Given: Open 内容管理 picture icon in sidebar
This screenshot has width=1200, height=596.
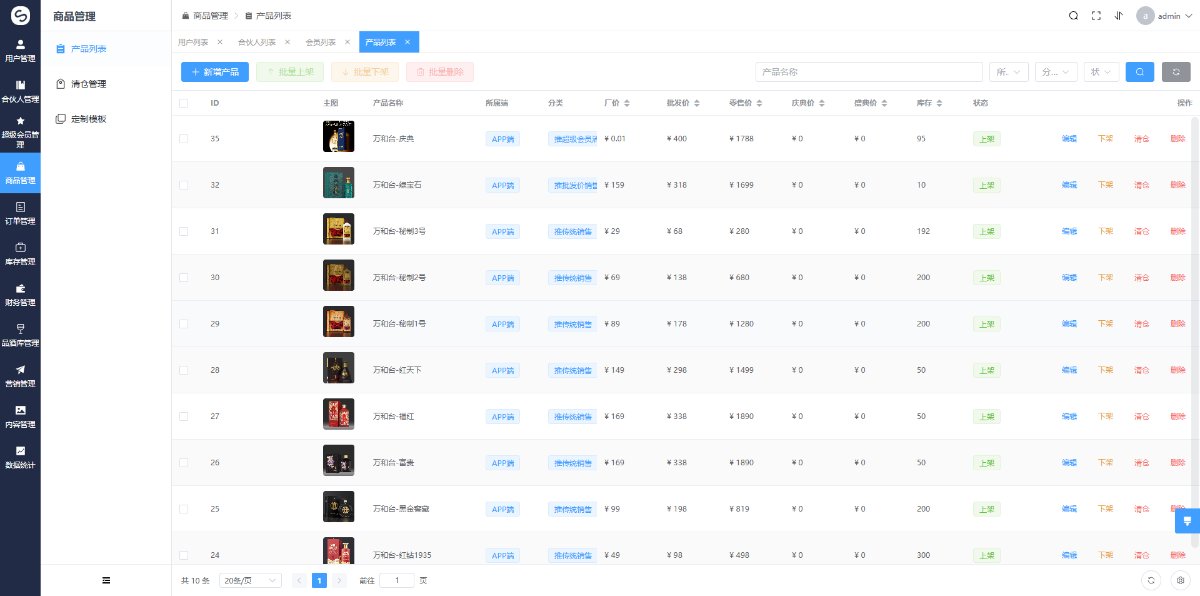Looking at the screenshot, I should click(20, 410).
